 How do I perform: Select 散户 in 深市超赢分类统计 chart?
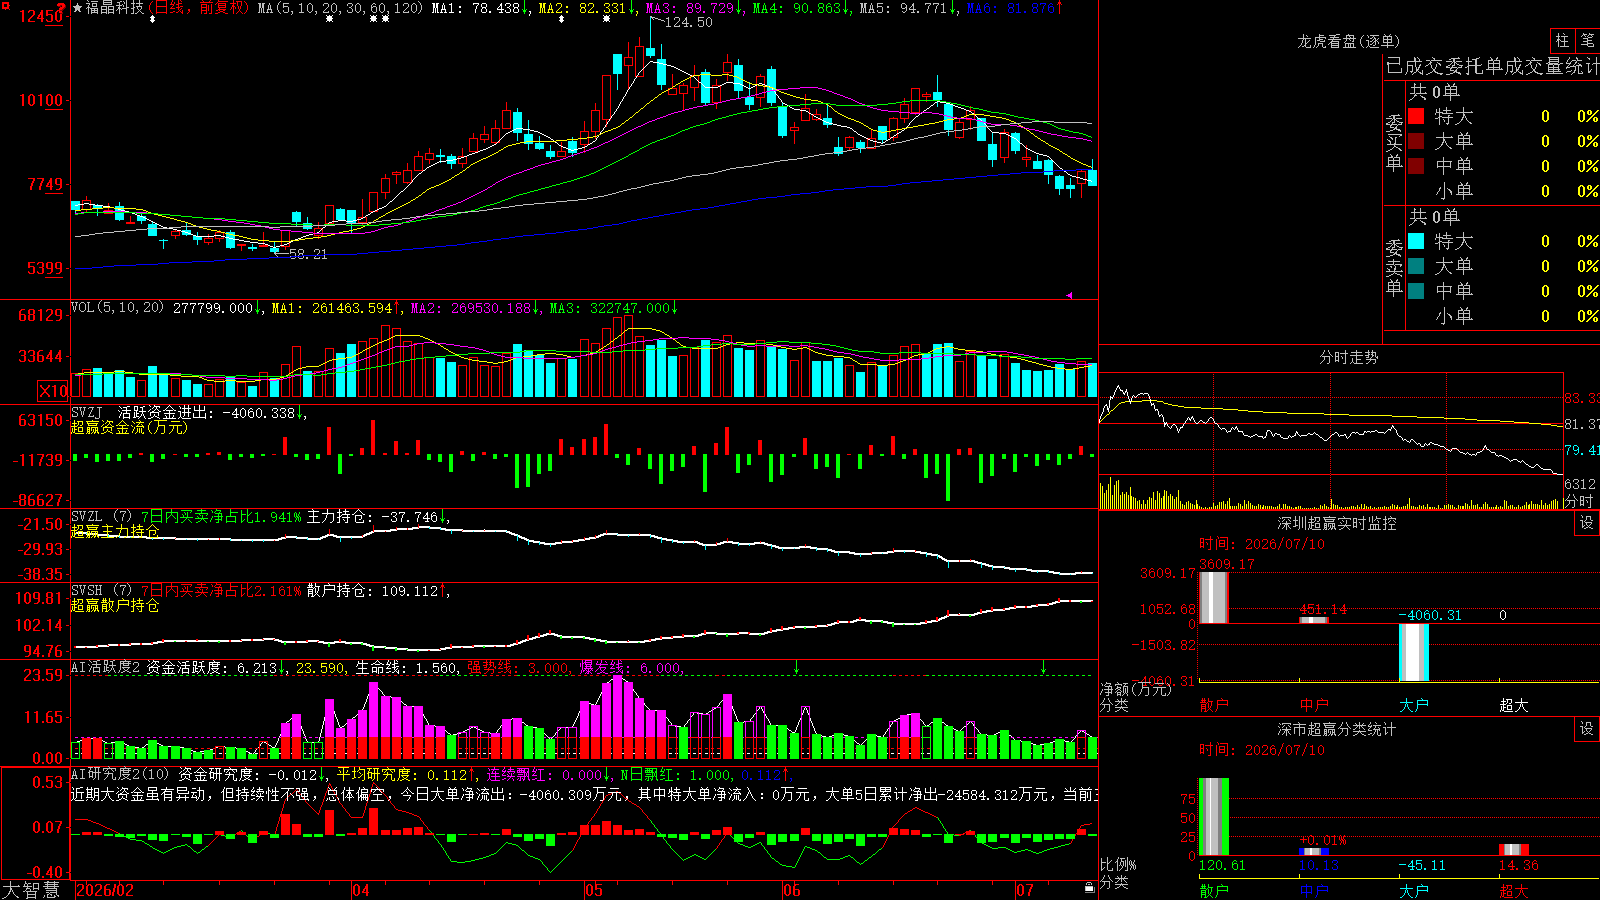tap(1214, 891)
